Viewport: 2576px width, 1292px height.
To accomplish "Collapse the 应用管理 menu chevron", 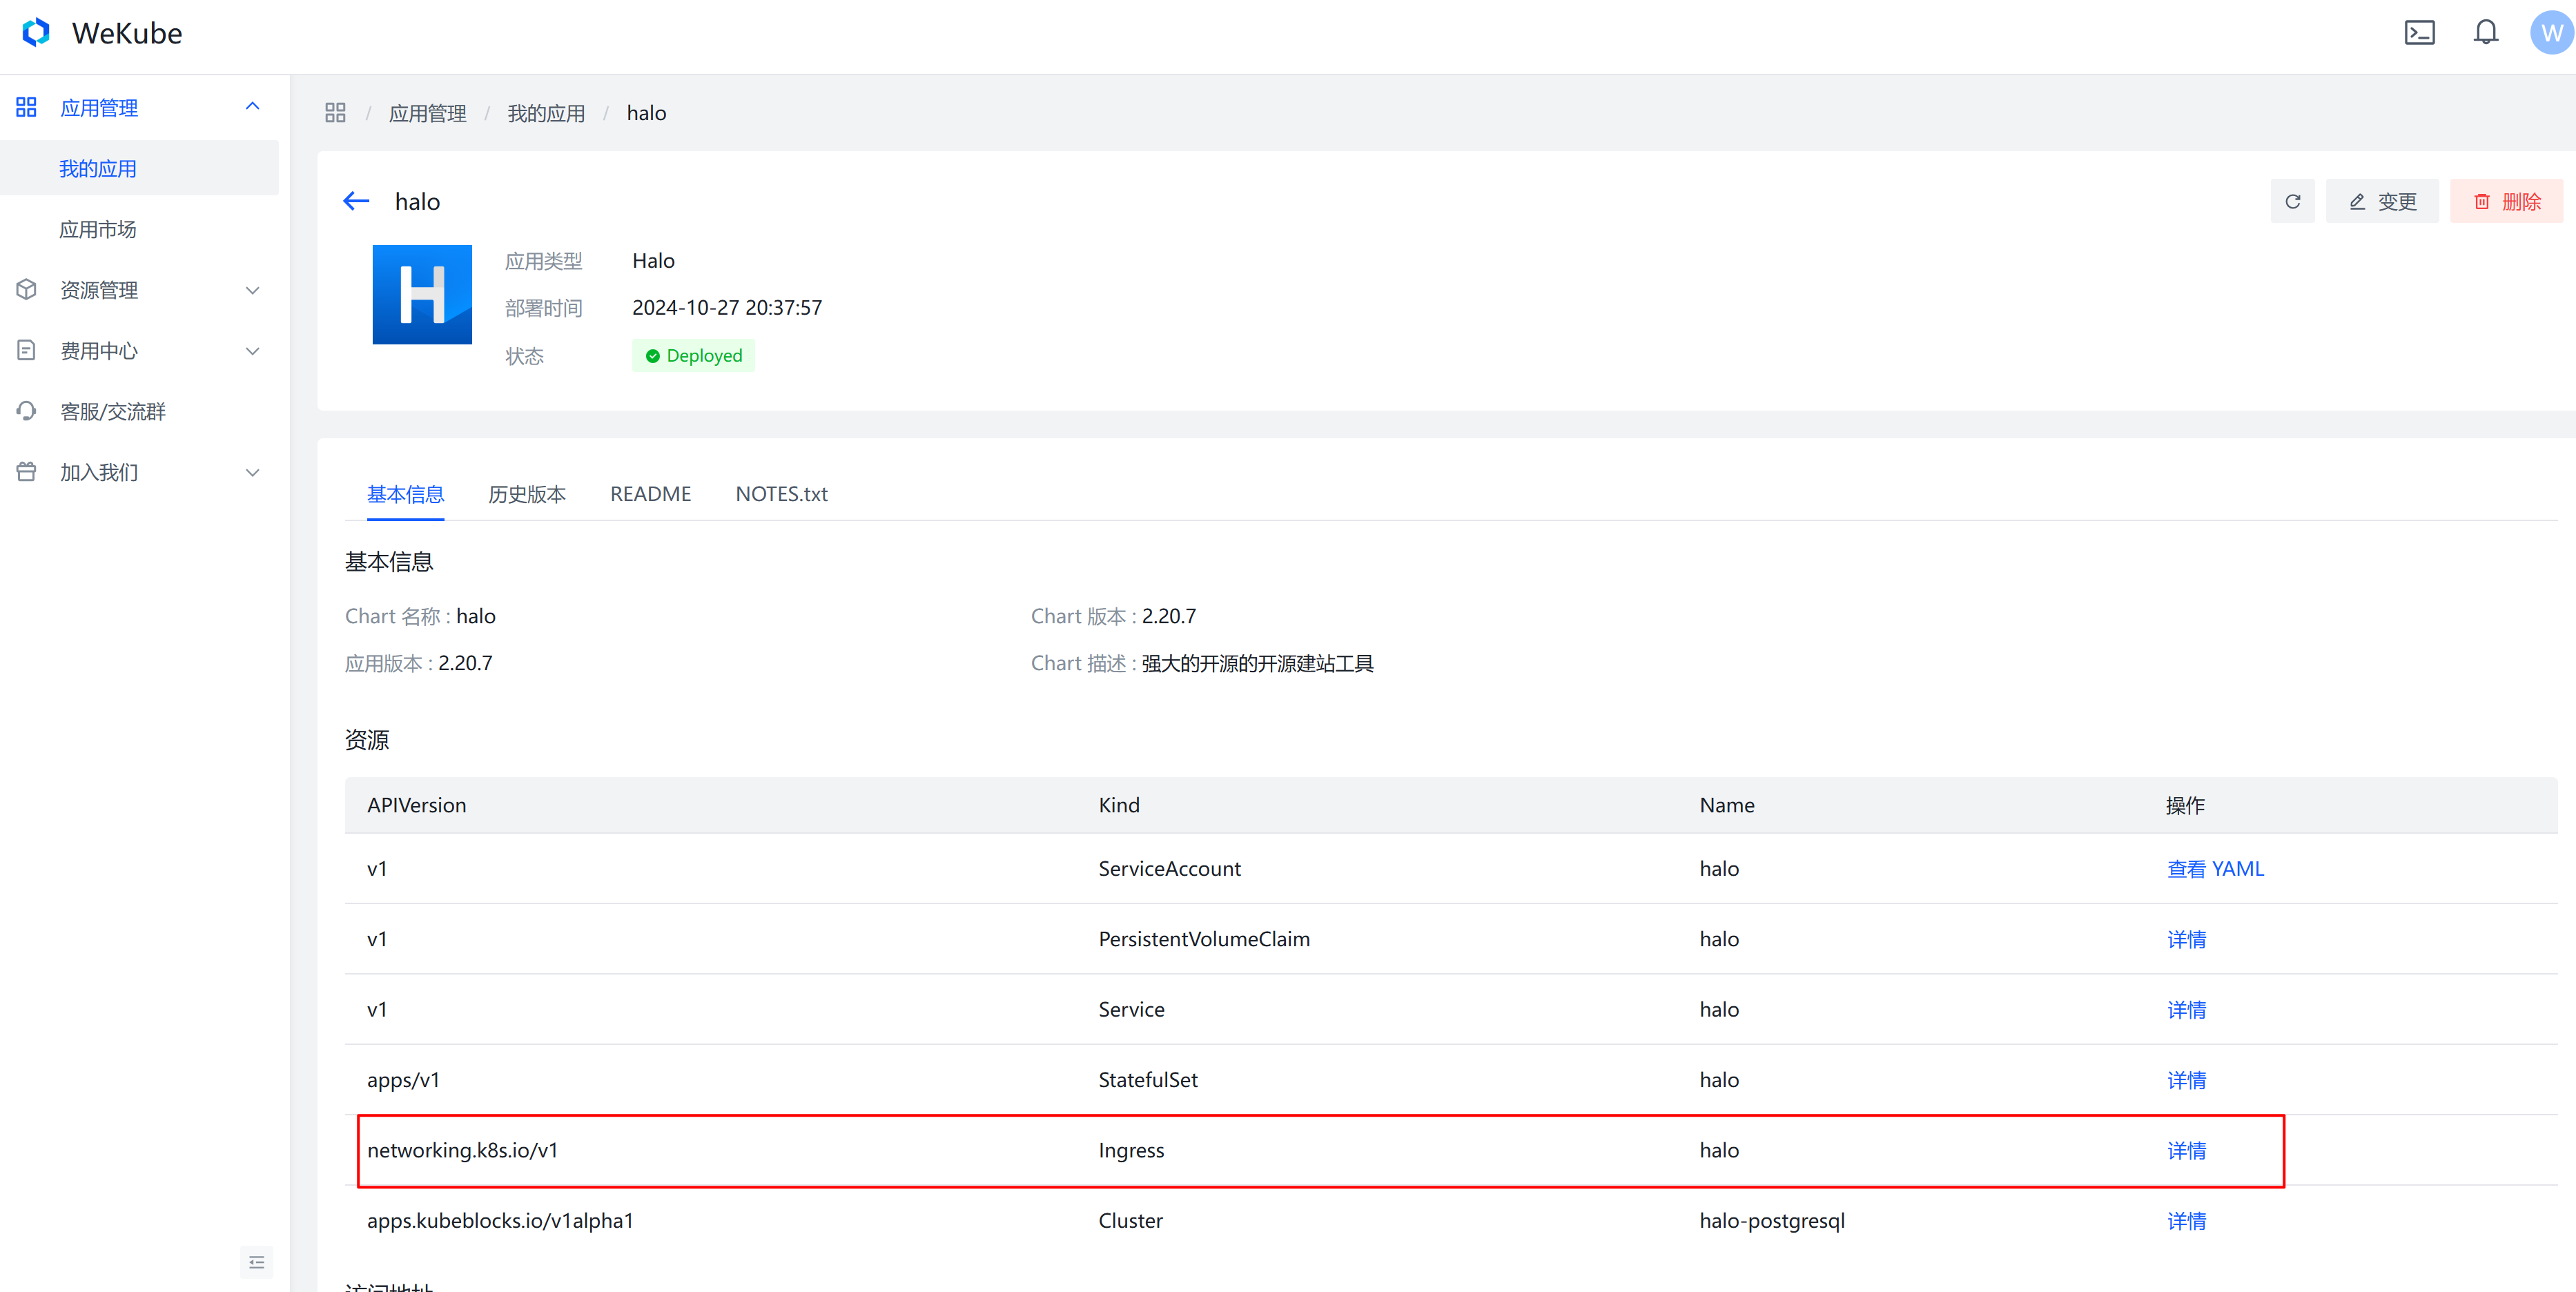I will point(253,107).
